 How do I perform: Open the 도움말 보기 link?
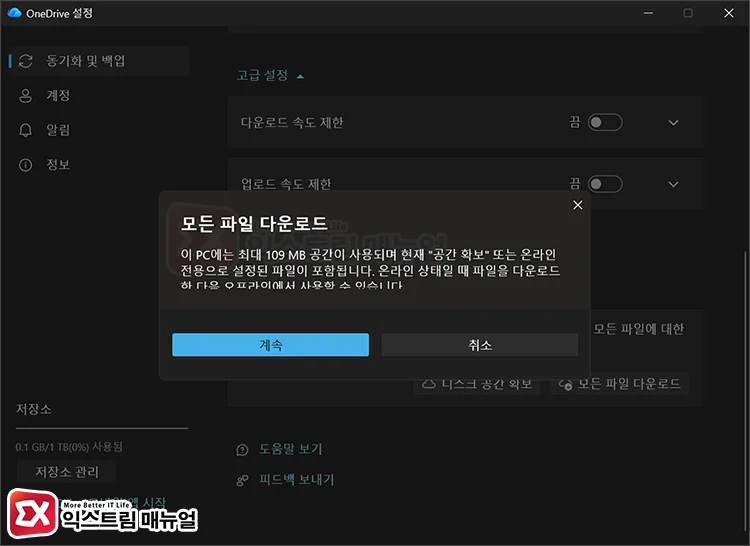click(x=291, y=449)
